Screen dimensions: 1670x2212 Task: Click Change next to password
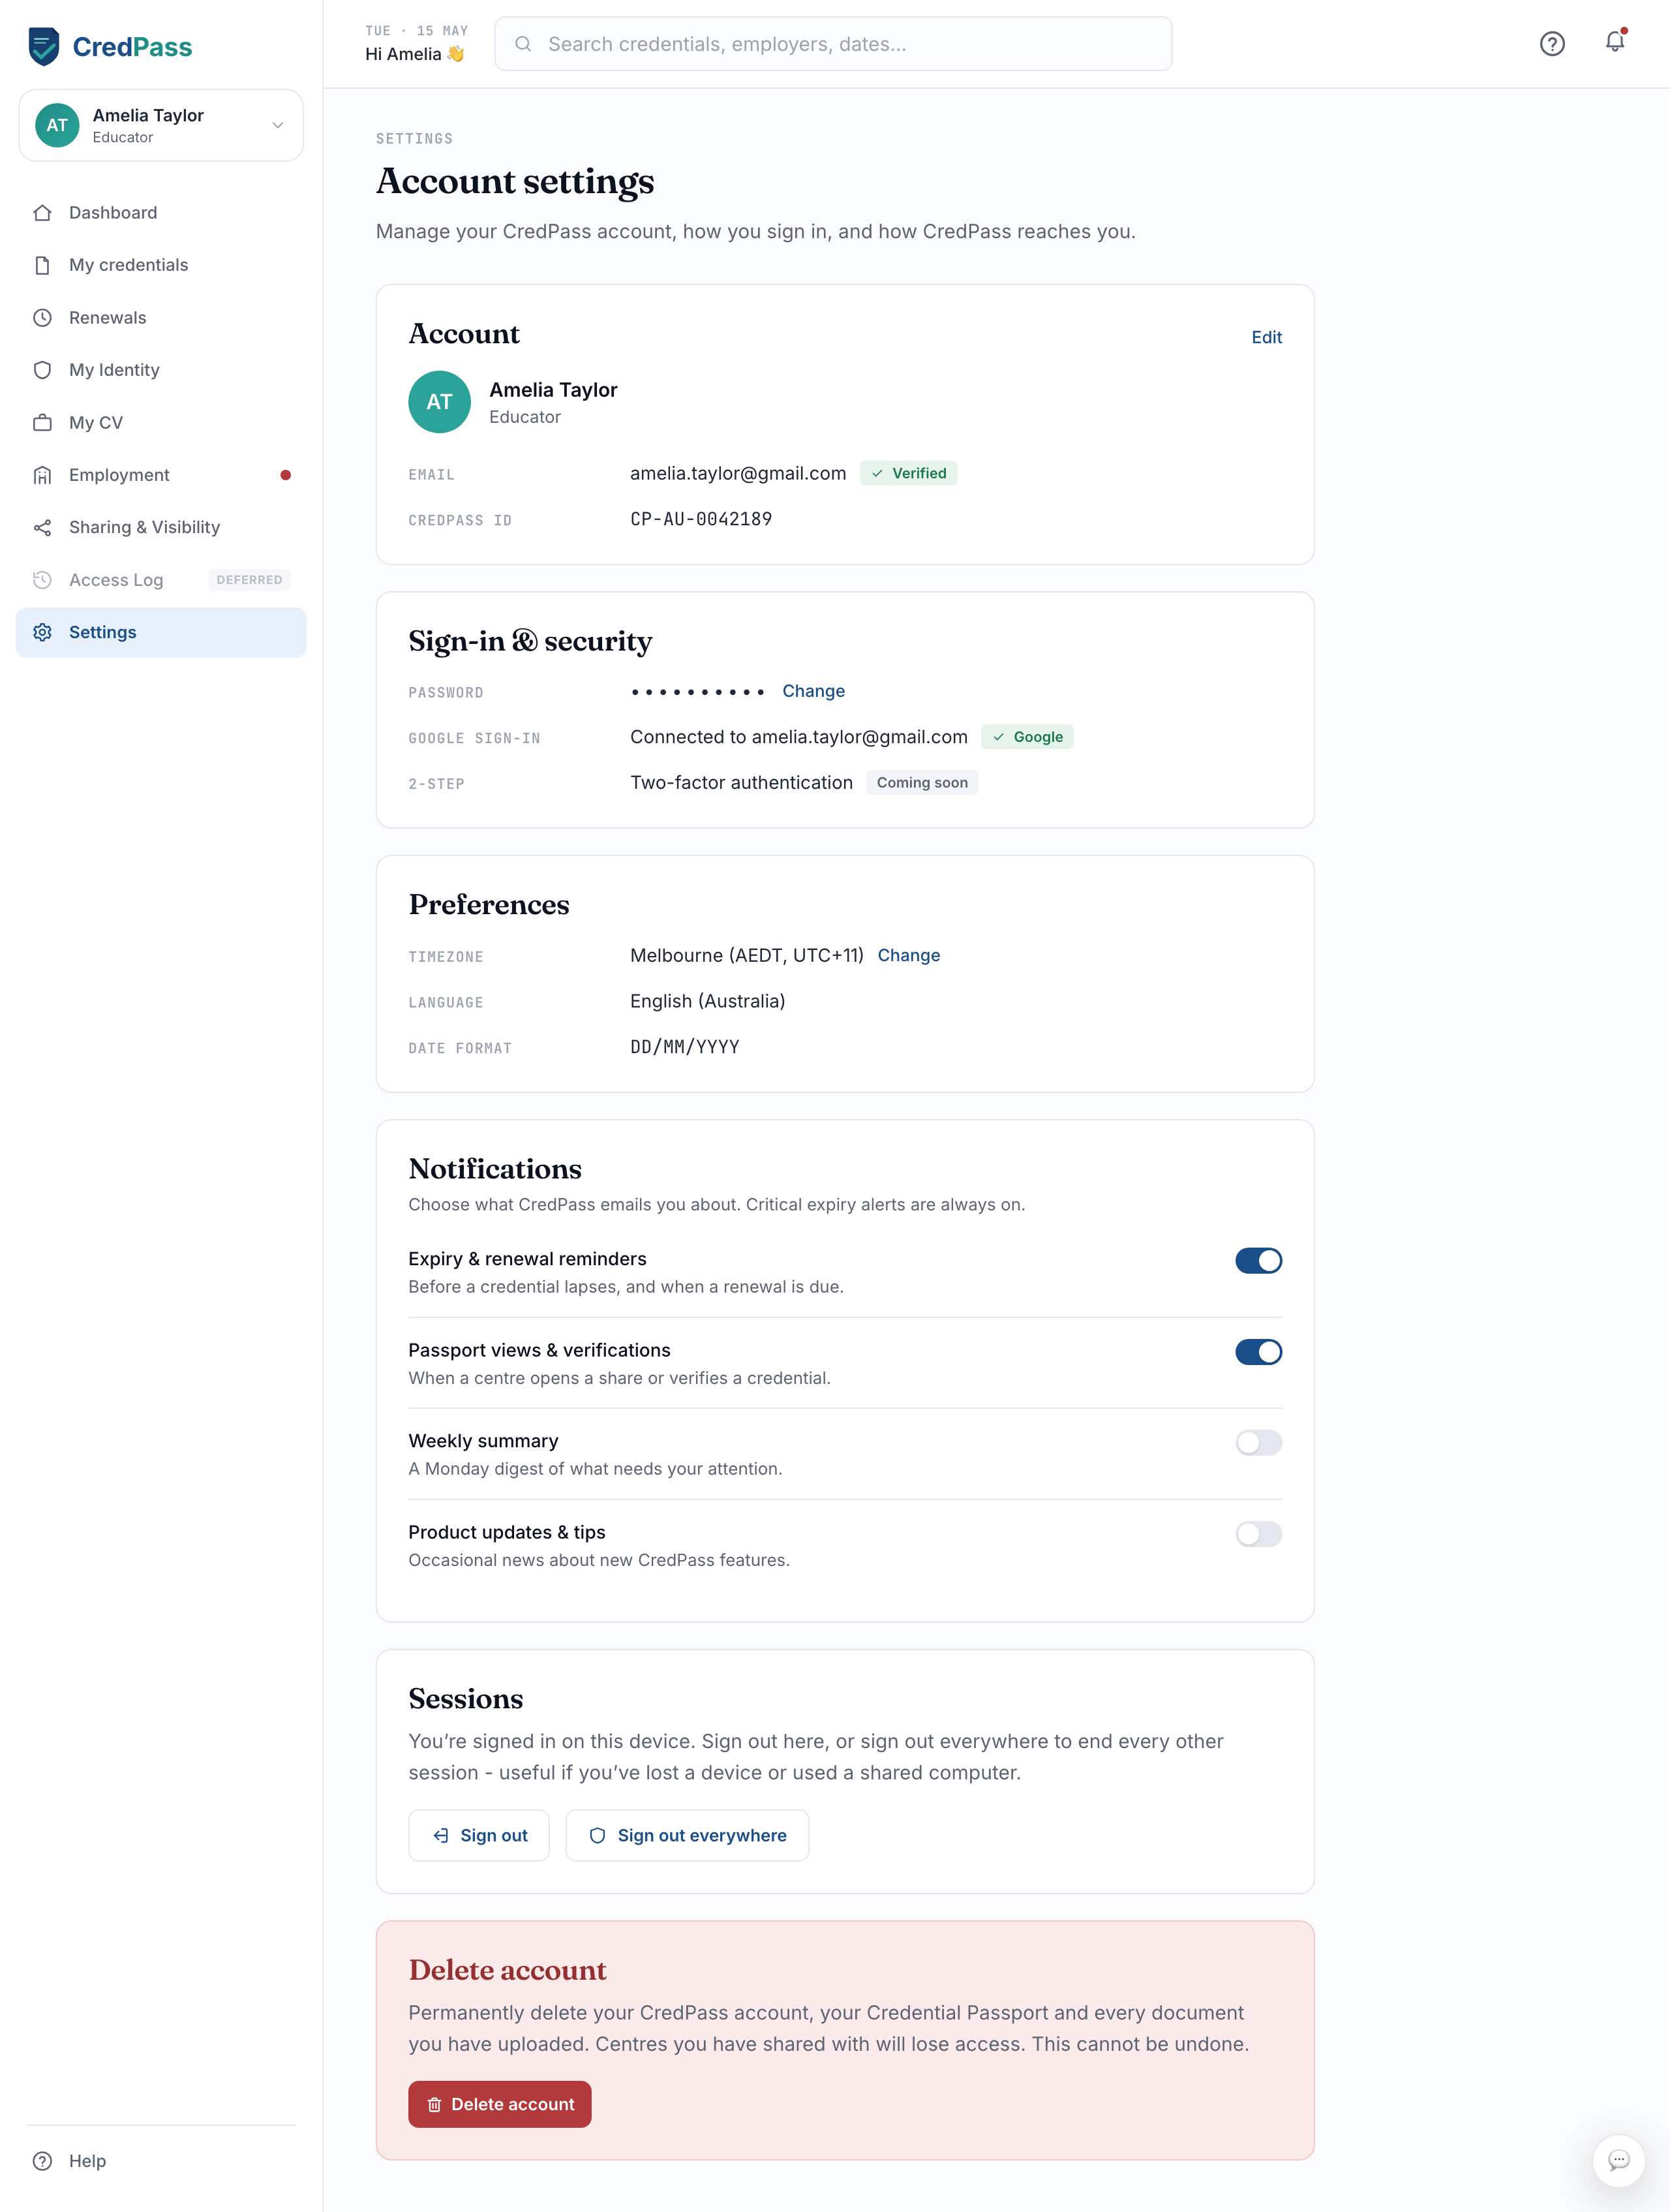(813, 691)
